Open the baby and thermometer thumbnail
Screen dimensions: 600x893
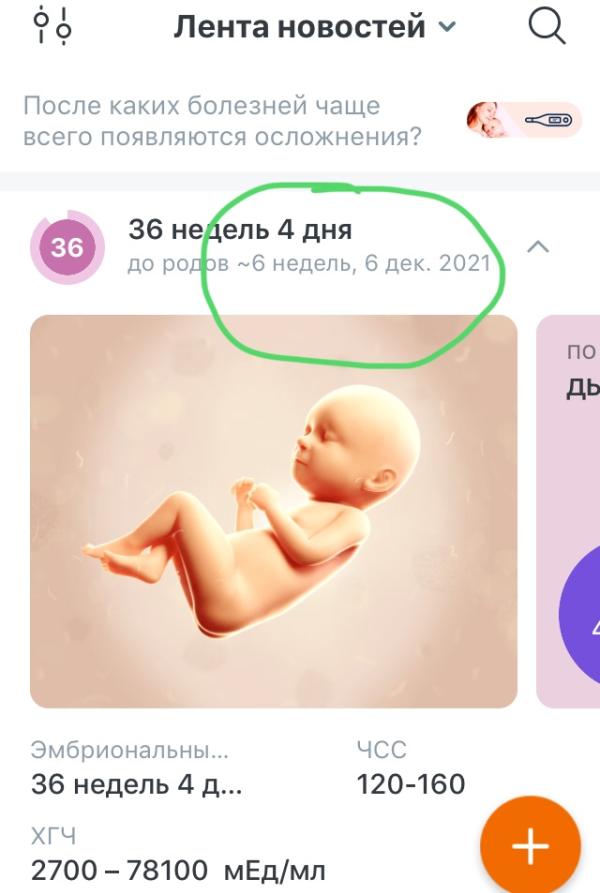pyautogui.click(x=524, y=120)
